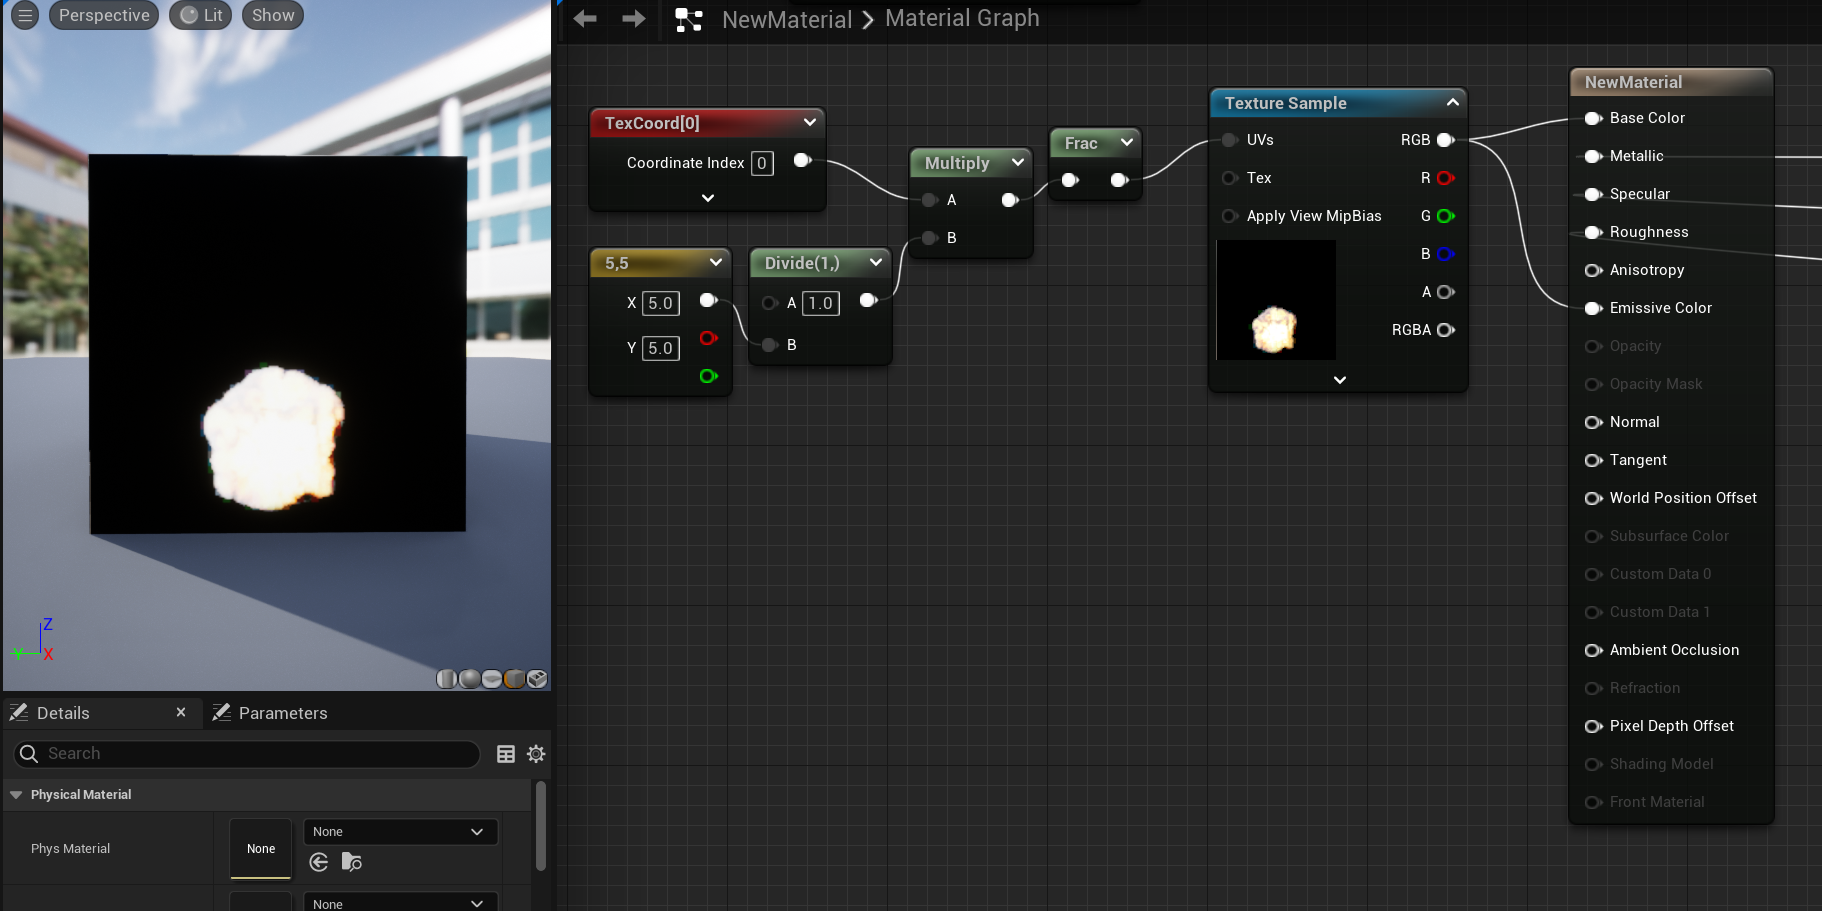Viewport: 1822px width, 911px height.
Task: Use selected asset arrow for Phys Material
Action: click(319, 862)
